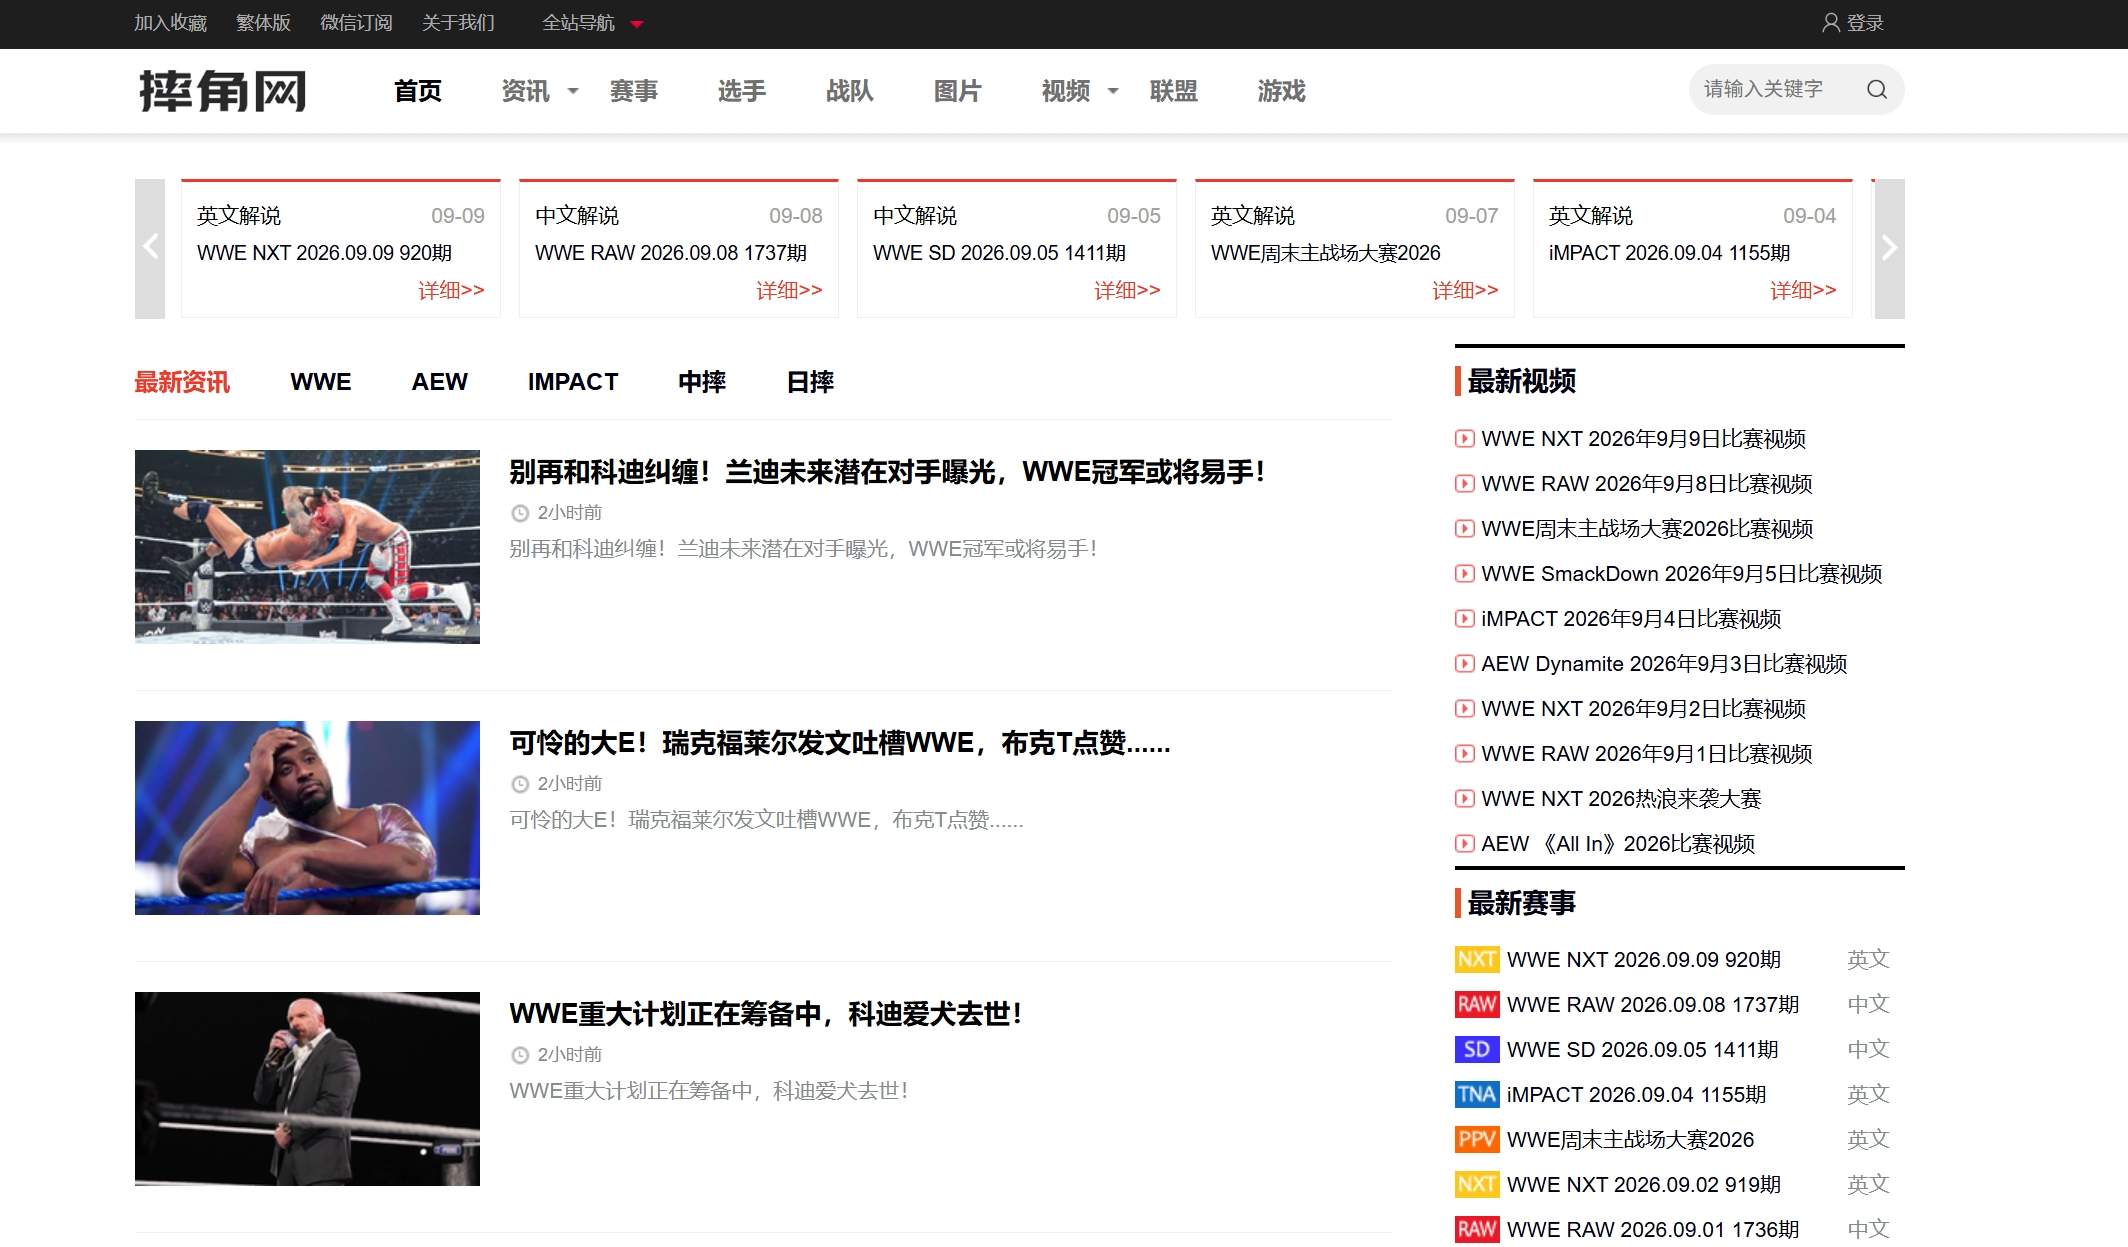Go to previous carousel slide arrow
The height and width of the screenshot is (1247, 2128).
pos(150,248)
